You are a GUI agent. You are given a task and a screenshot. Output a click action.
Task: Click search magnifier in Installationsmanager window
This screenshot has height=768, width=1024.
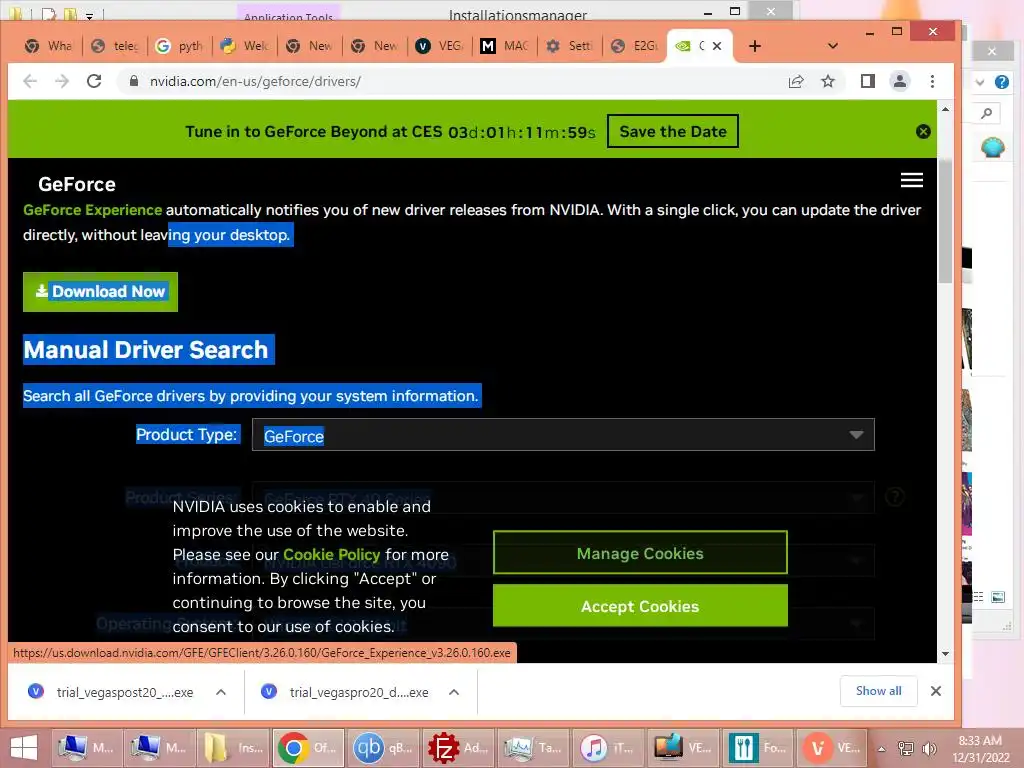coord(987,114)
